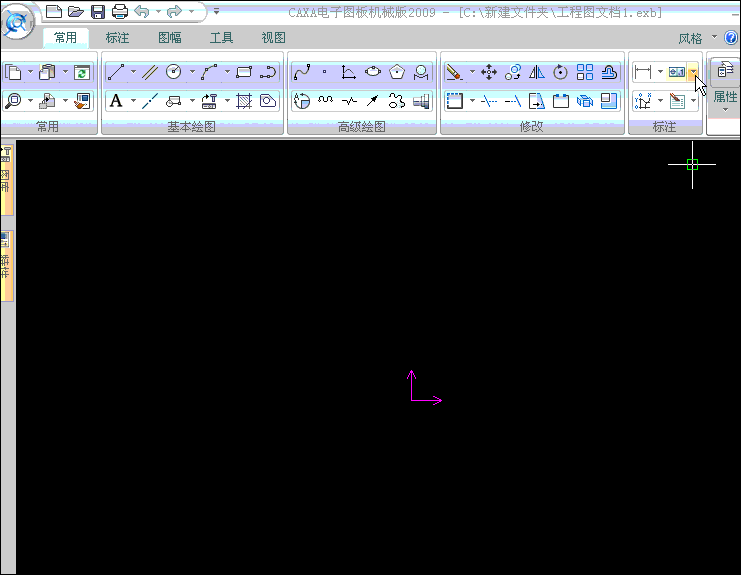Select the Line drawing tool
This screenshot has height=575, width=741.
(115, 72)
